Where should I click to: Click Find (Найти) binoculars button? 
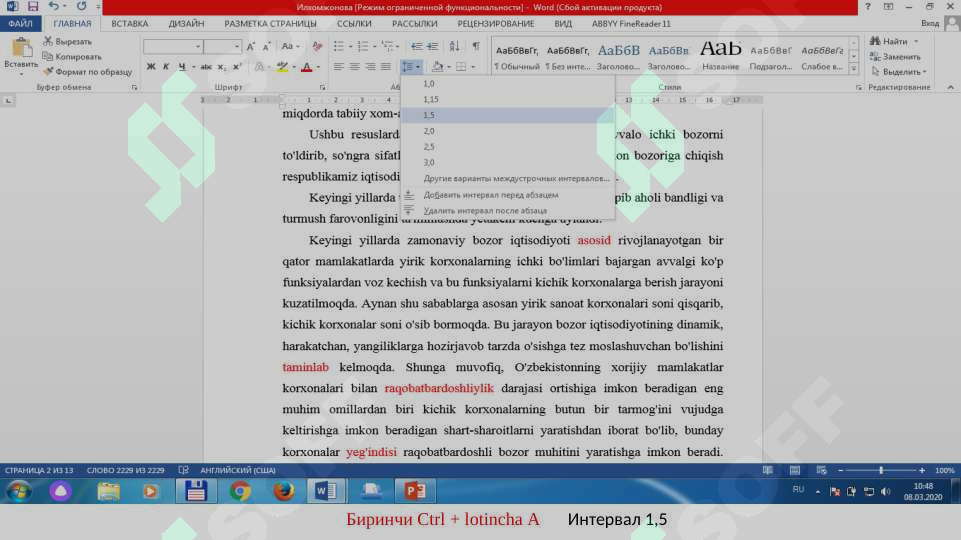(x=889, y=41)
